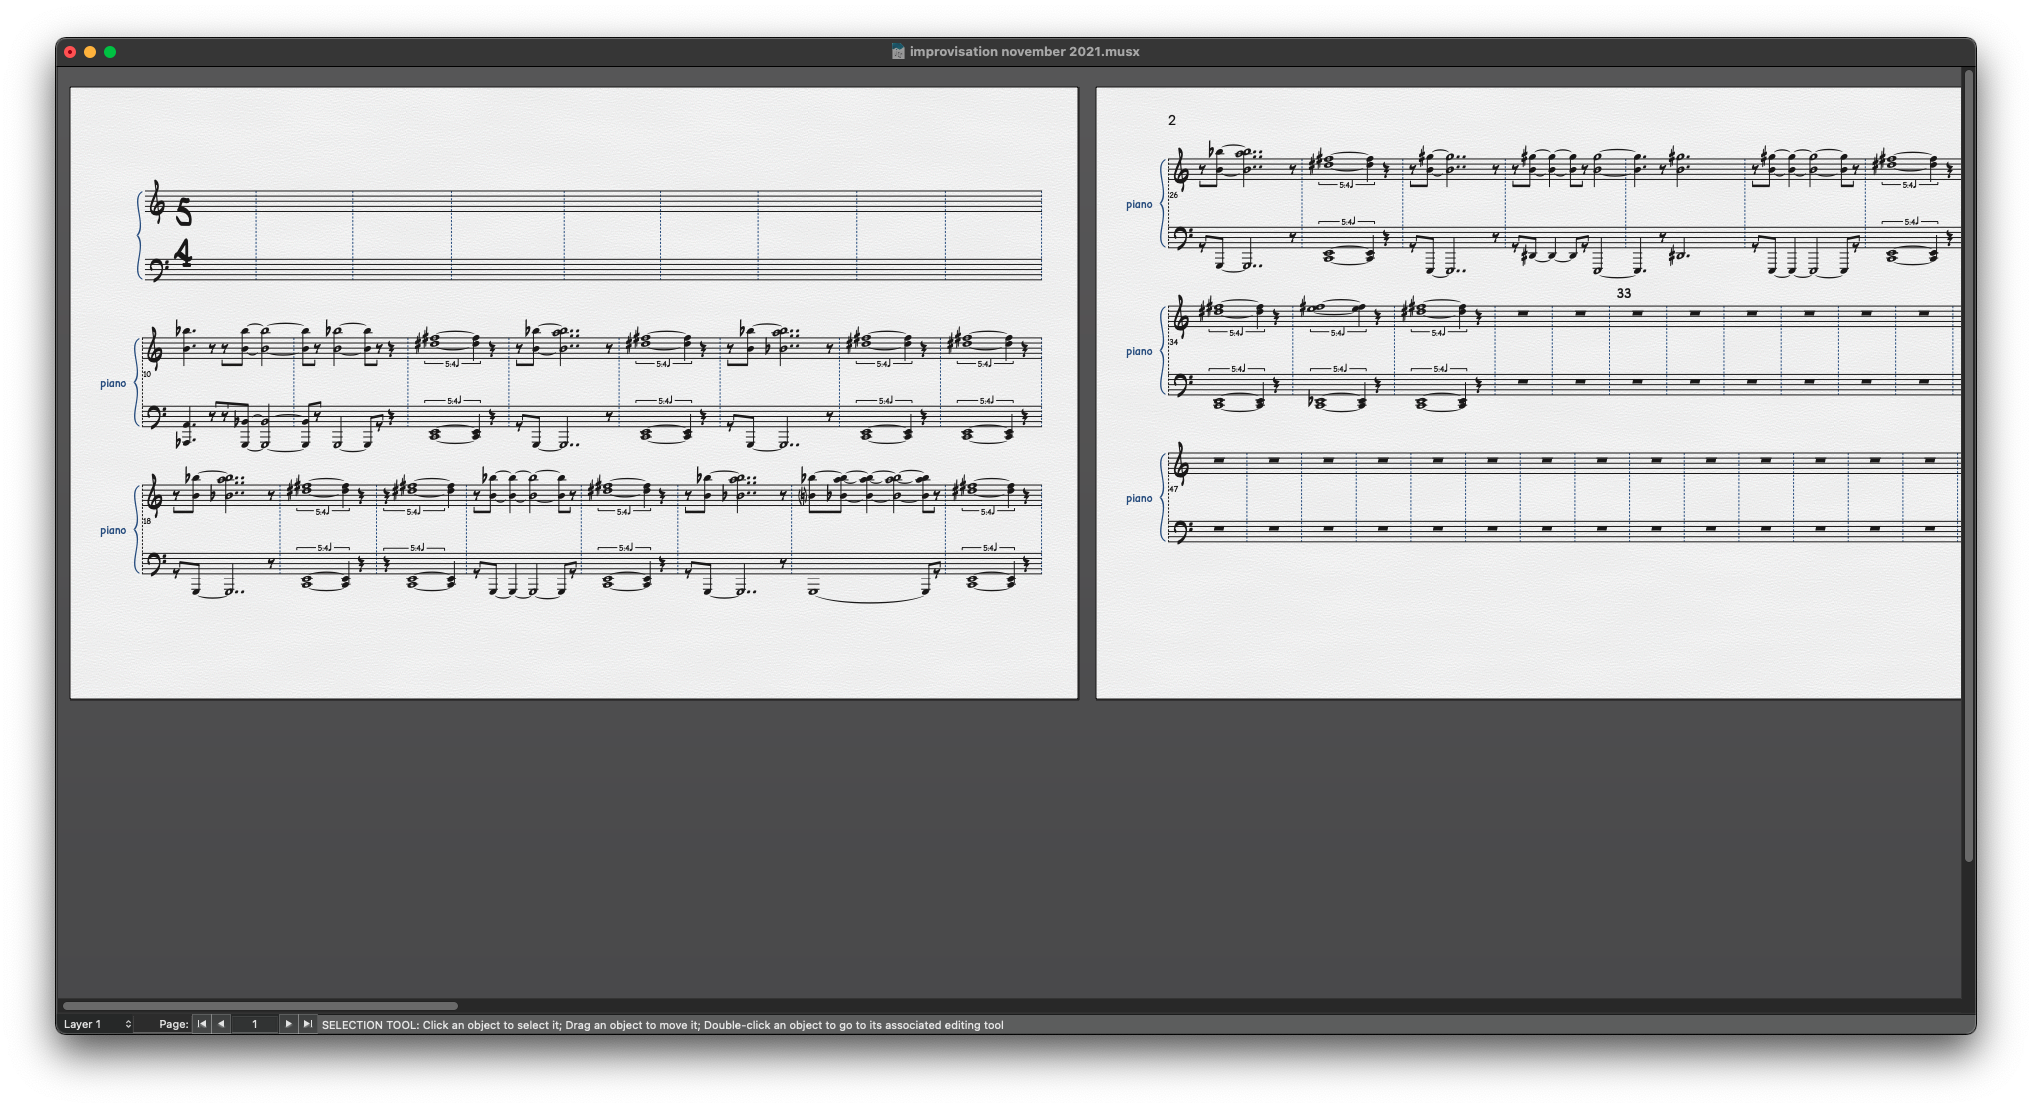Select the piano staff label at measure 18
This screenshot has height=1108, width=2032.
[113, 531]
